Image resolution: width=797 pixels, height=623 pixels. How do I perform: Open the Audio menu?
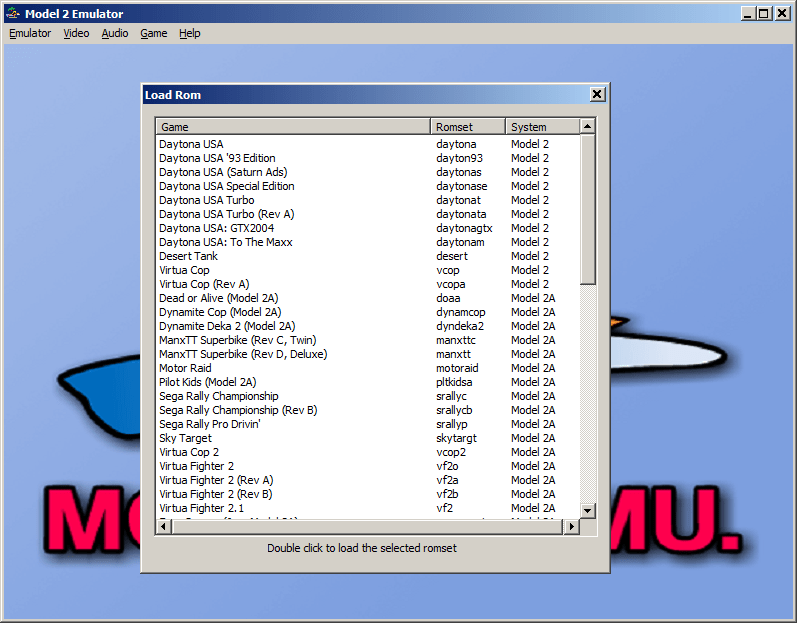coord(115,33)
